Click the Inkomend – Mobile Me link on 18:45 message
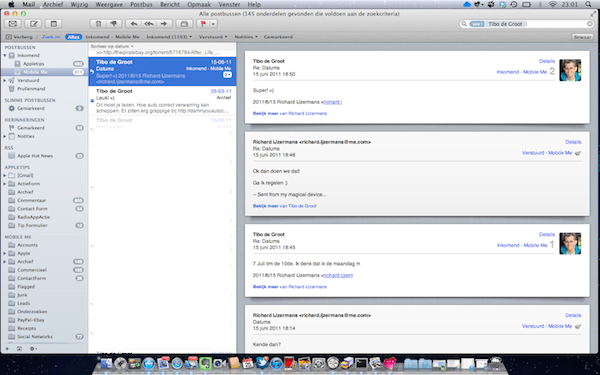Image resolution: width=600 pixels, height=375 pixels. 522,245
